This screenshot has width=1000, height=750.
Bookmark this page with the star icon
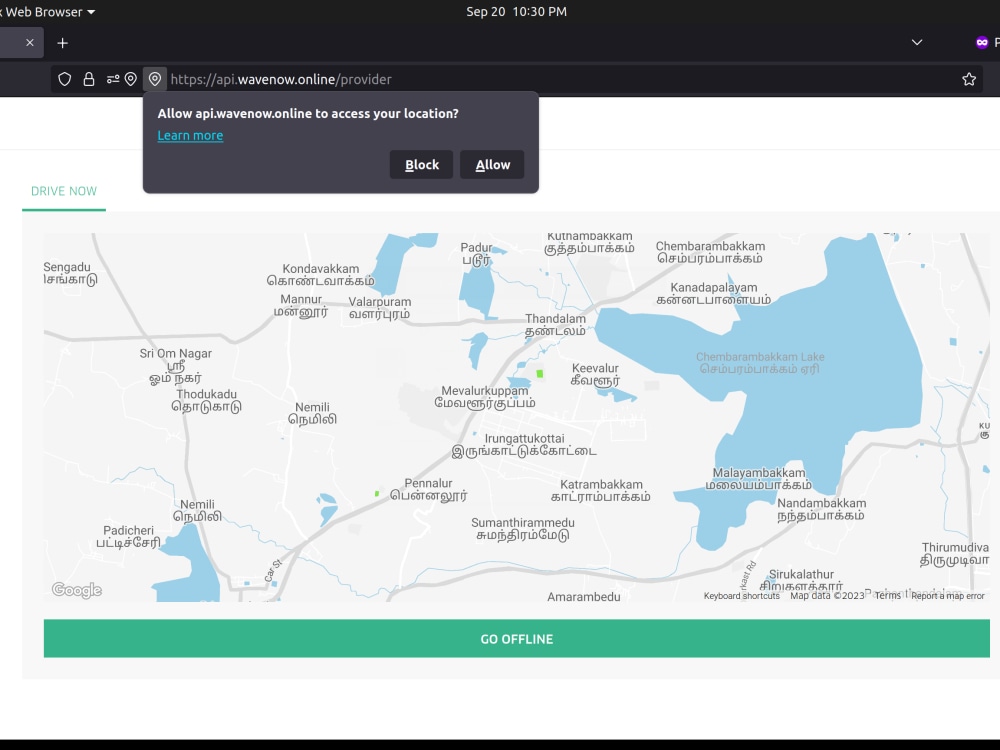click(969, 79)
